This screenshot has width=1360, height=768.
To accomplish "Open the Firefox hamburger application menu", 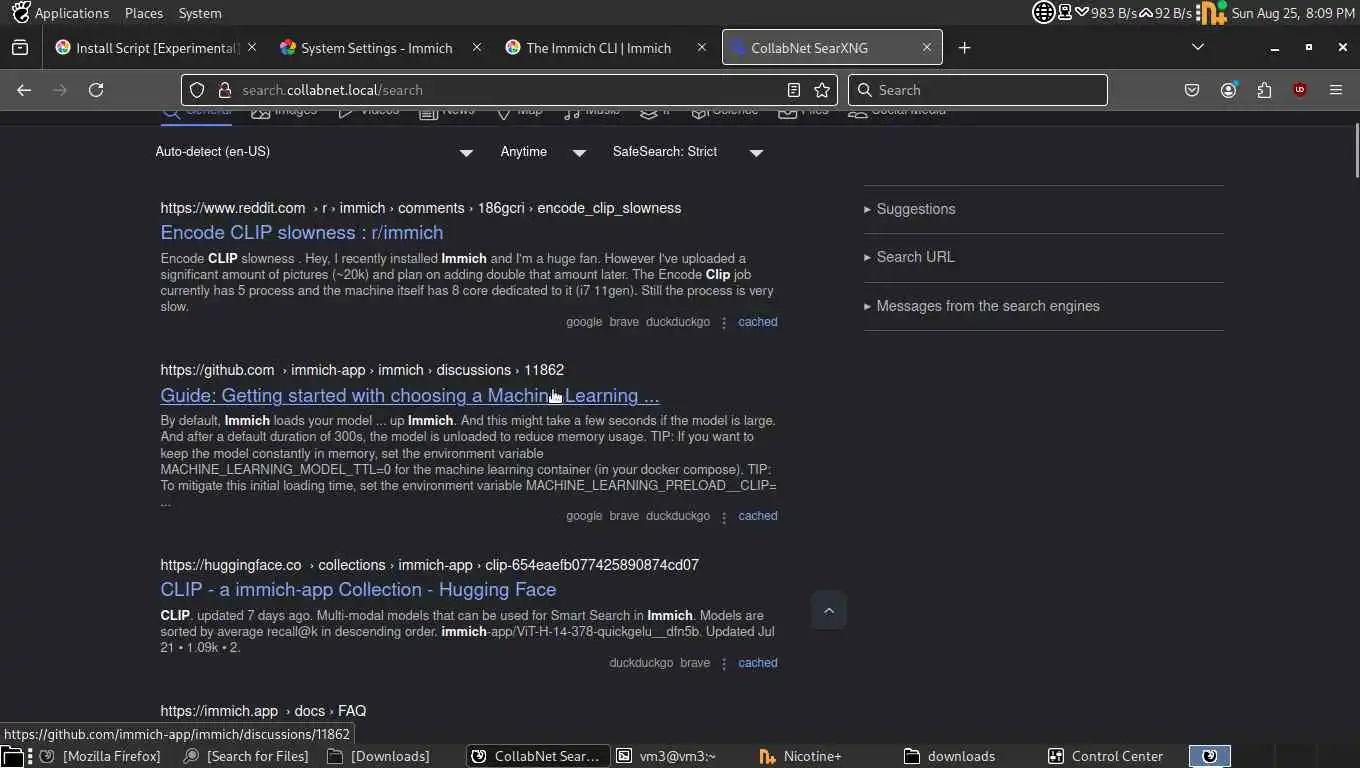I will [x=1336, y=90].
